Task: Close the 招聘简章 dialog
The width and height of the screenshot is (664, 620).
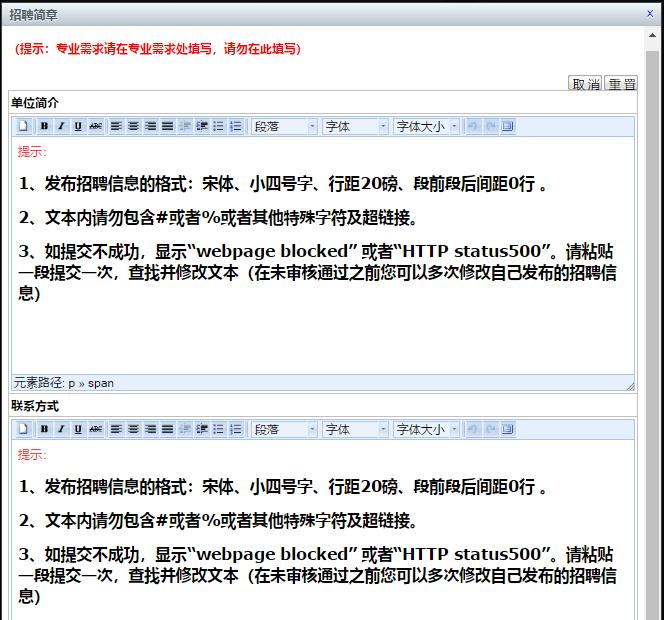Action: 651,13
